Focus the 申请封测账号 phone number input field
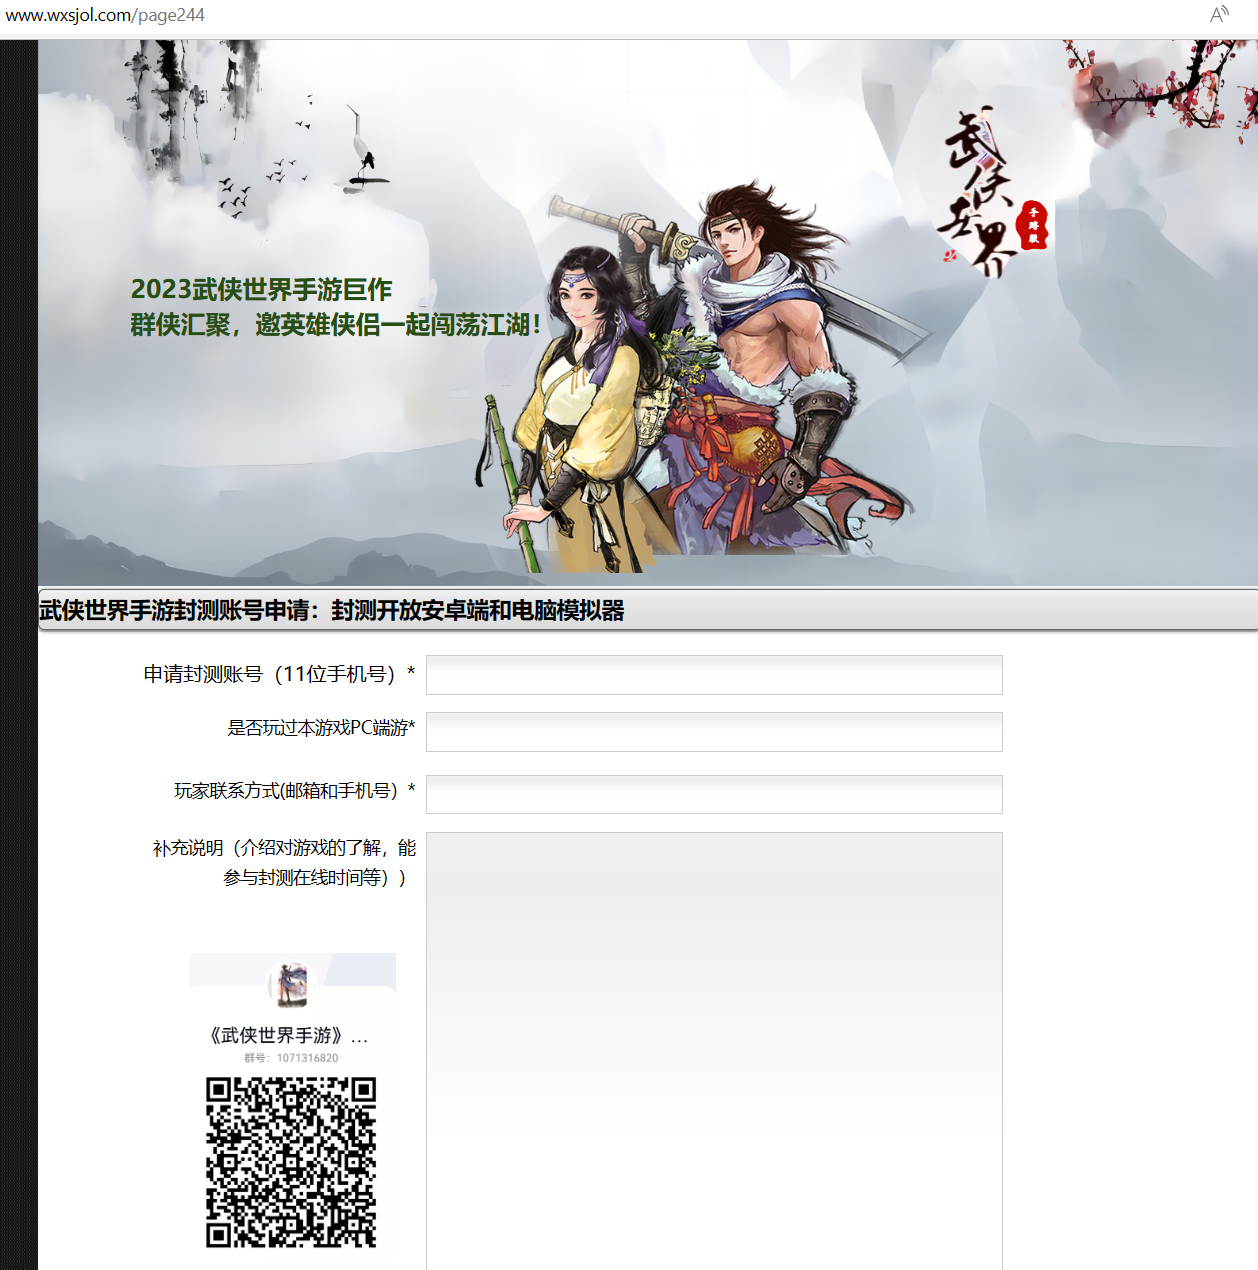1258x1270 pixels. pyautogui.click(x=714, y=675)
